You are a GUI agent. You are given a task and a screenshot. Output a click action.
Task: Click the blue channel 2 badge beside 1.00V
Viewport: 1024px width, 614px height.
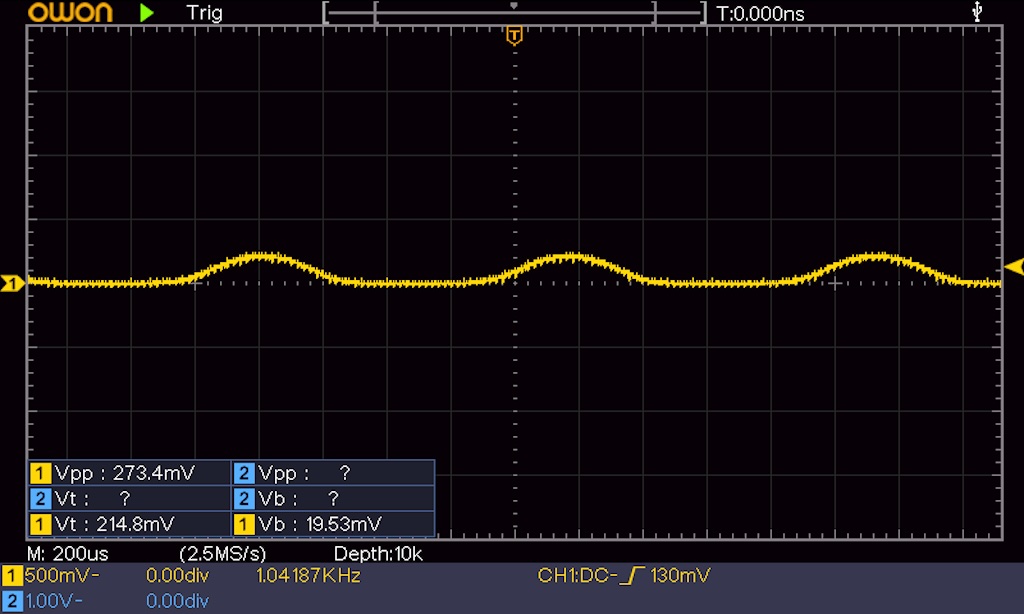pyautogui.click(x=12, y=600)
